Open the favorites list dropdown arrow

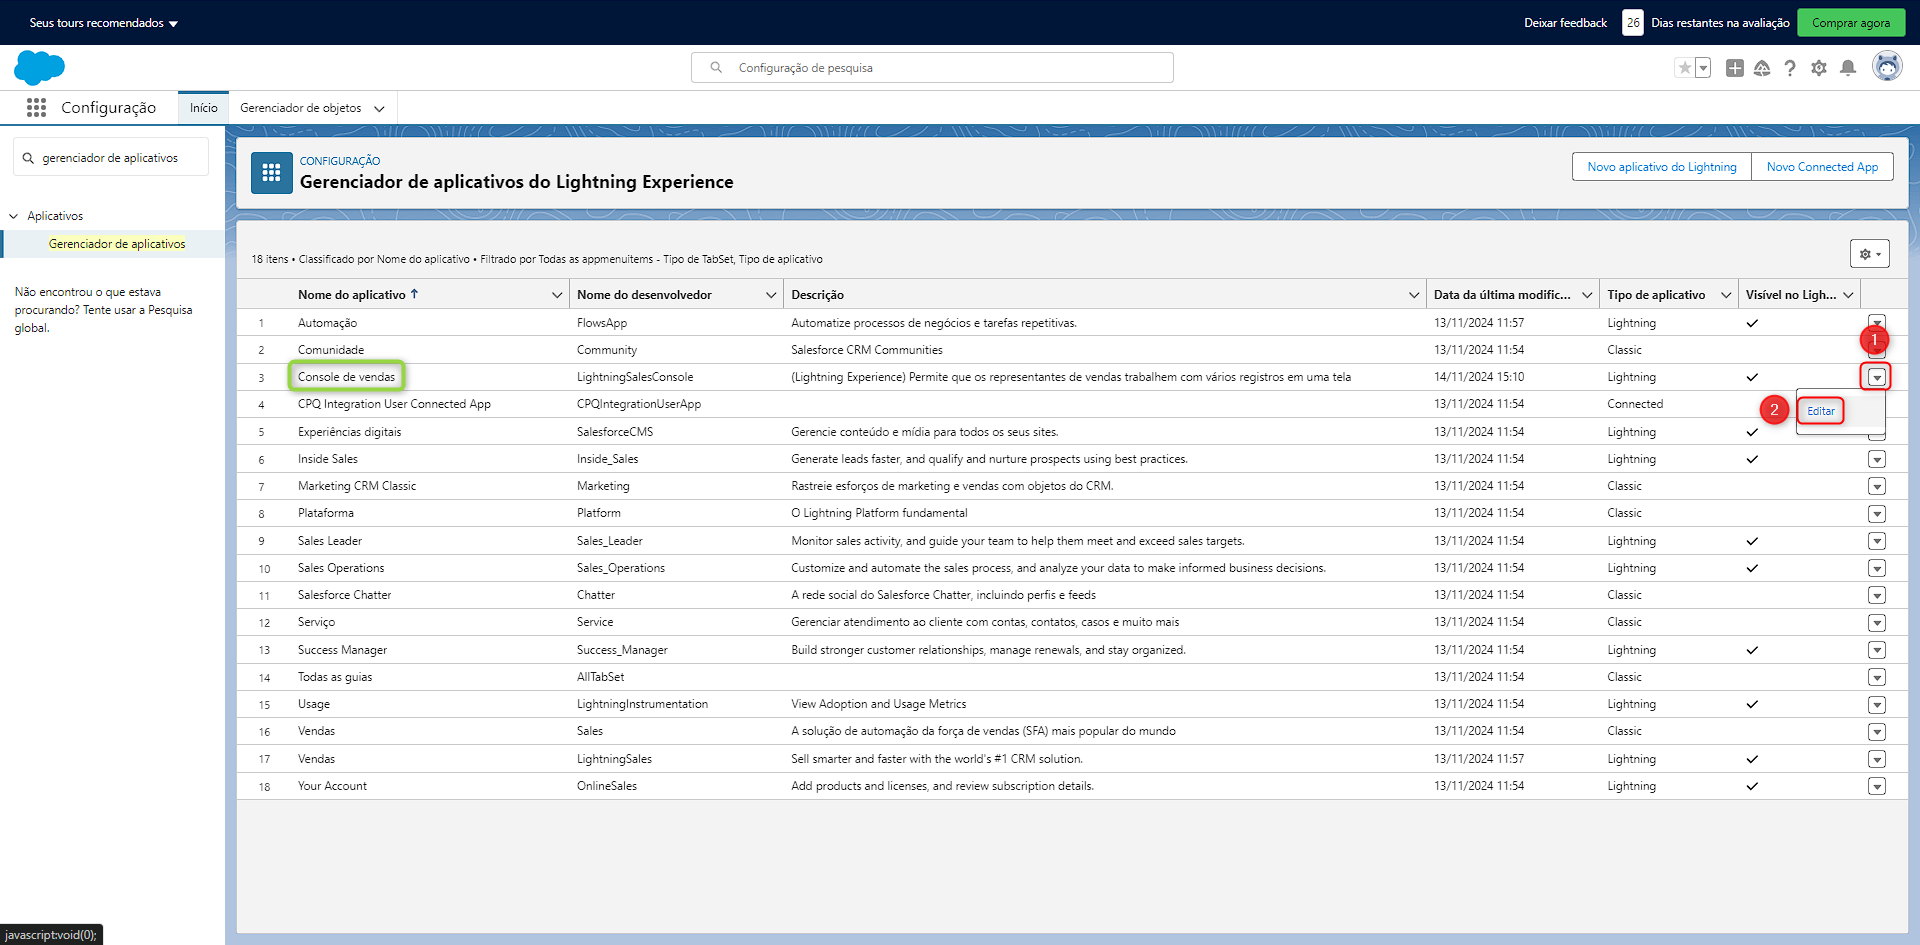pyautogui.click(x=1703, y=68)
